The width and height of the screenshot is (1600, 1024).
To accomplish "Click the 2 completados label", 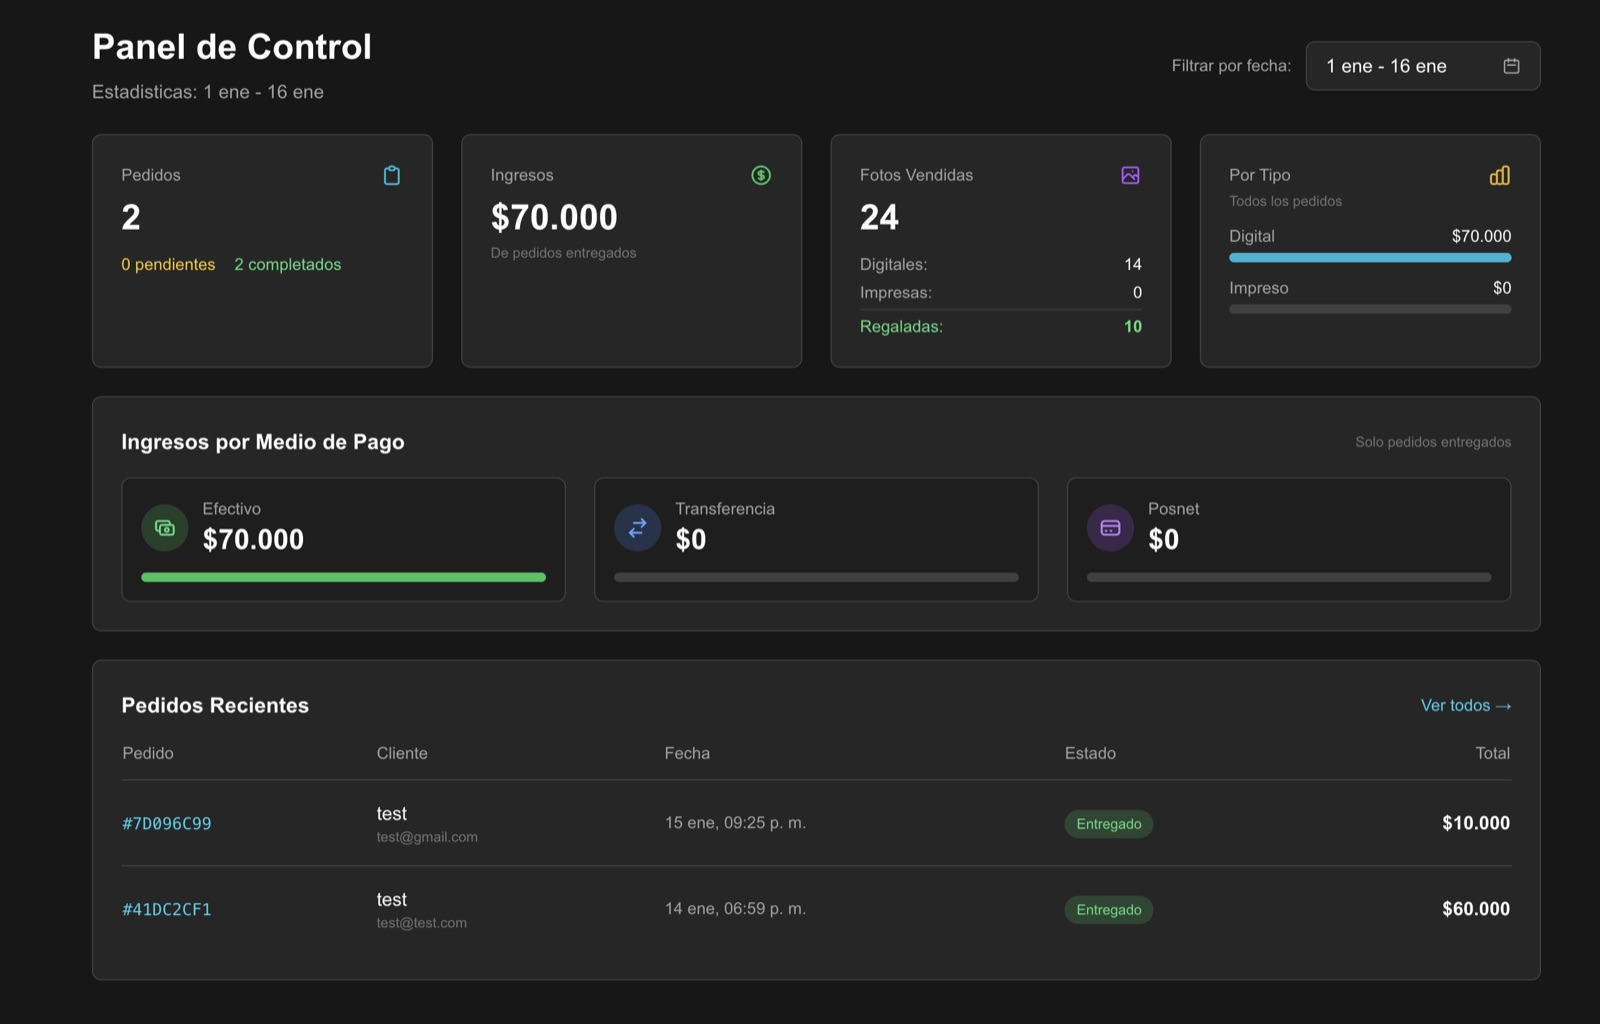I will point(287,265).
